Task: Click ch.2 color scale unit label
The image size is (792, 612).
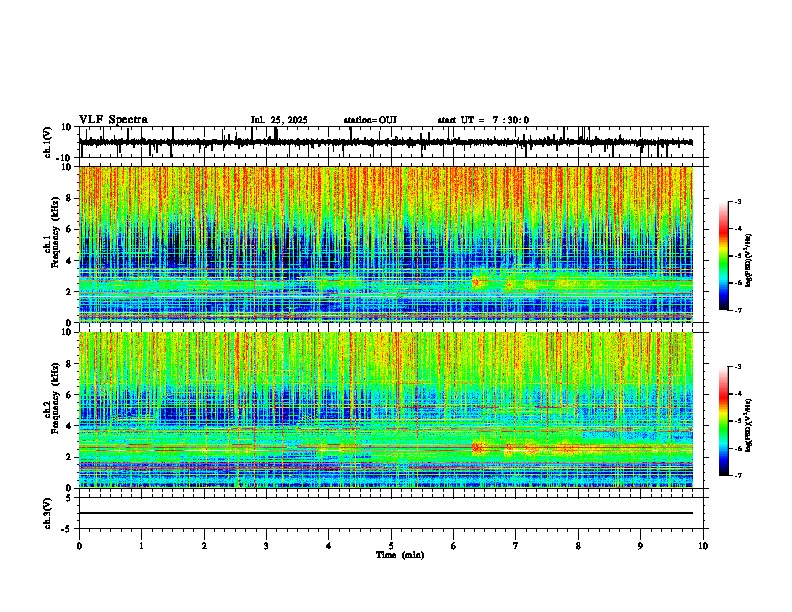Action: 749,425
